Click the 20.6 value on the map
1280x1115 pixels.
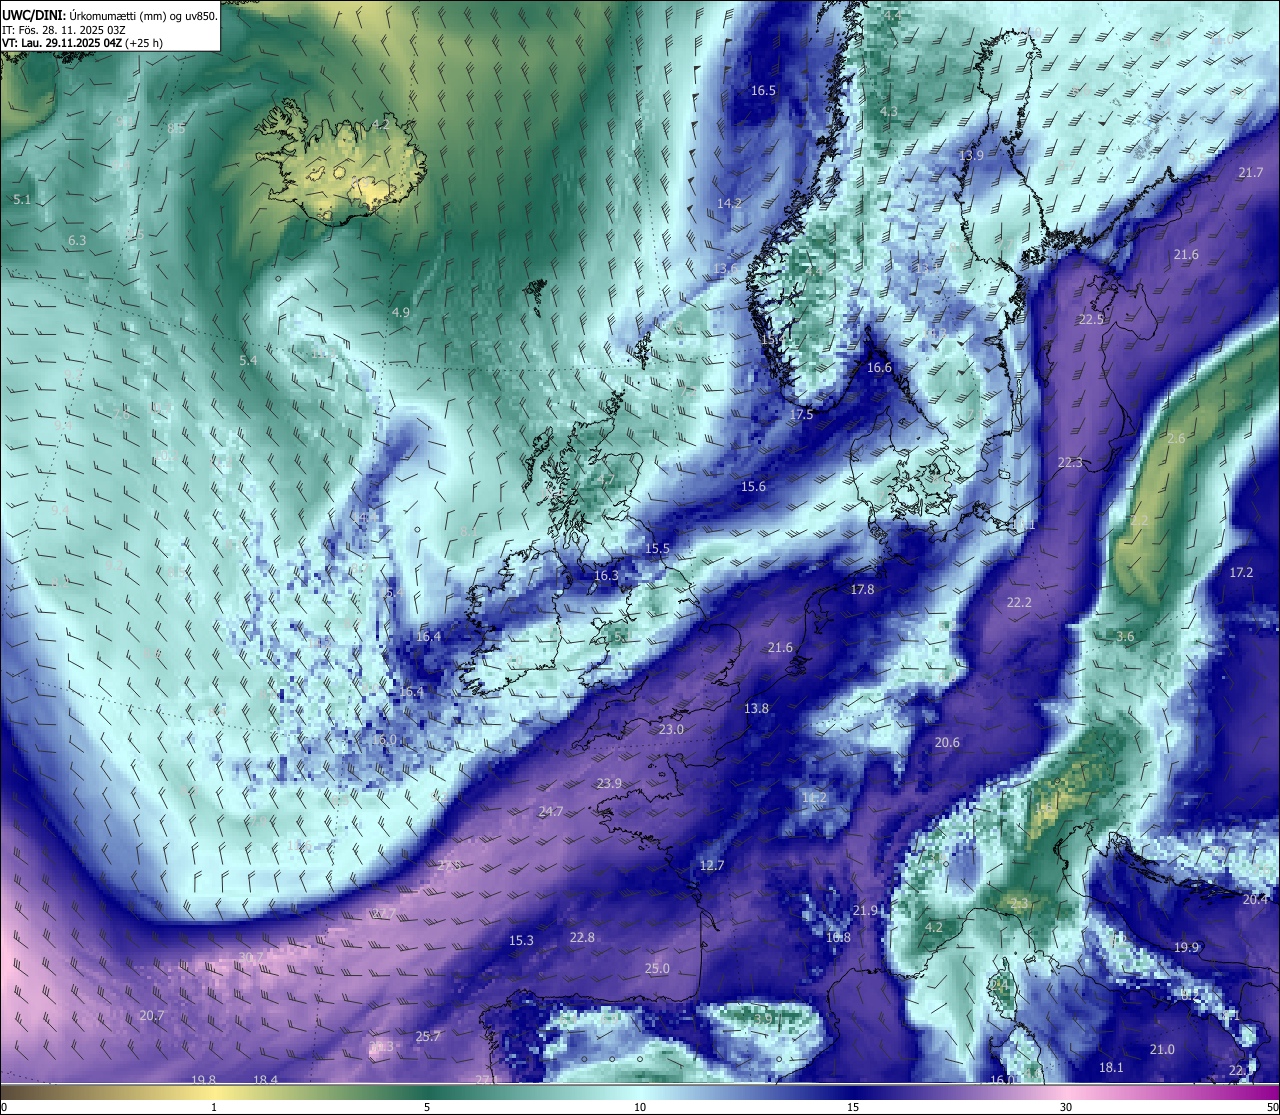point(947,742)
